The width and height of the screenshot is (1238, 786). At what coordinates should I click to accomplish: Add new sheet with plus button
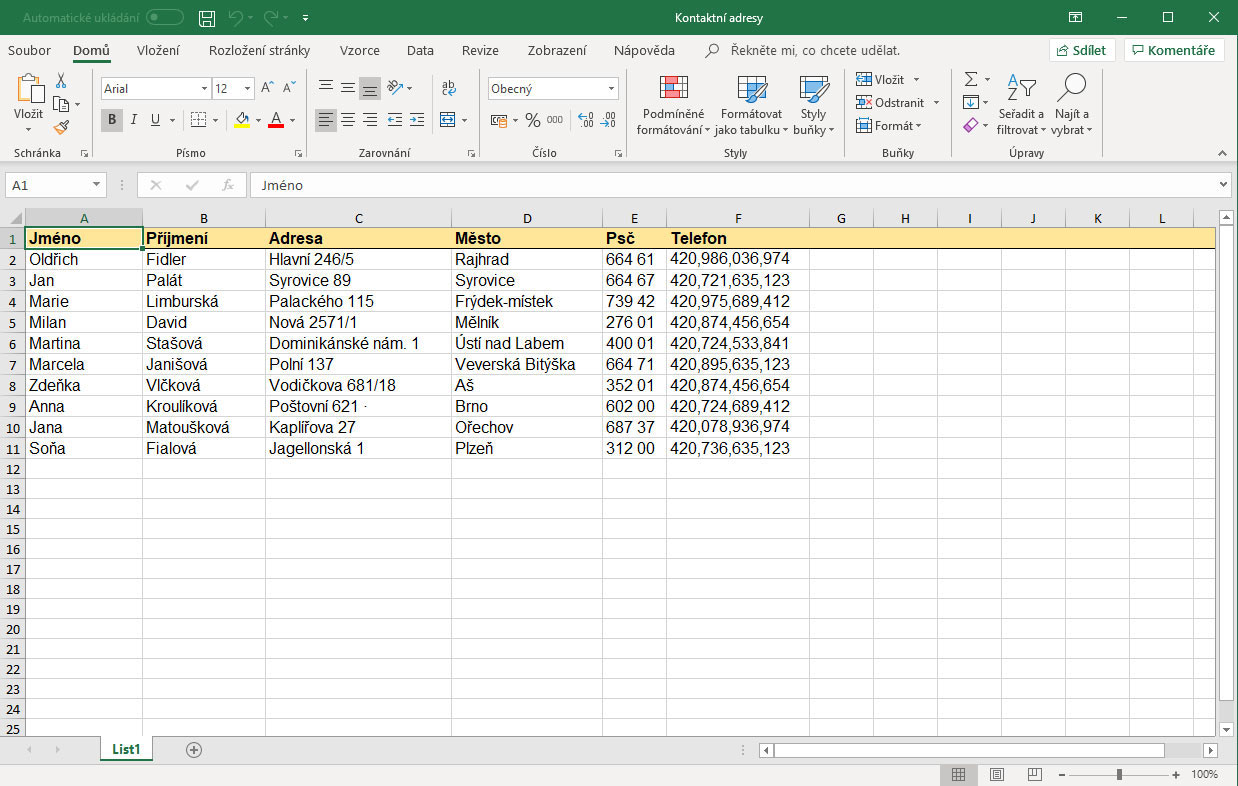(194, 750)
